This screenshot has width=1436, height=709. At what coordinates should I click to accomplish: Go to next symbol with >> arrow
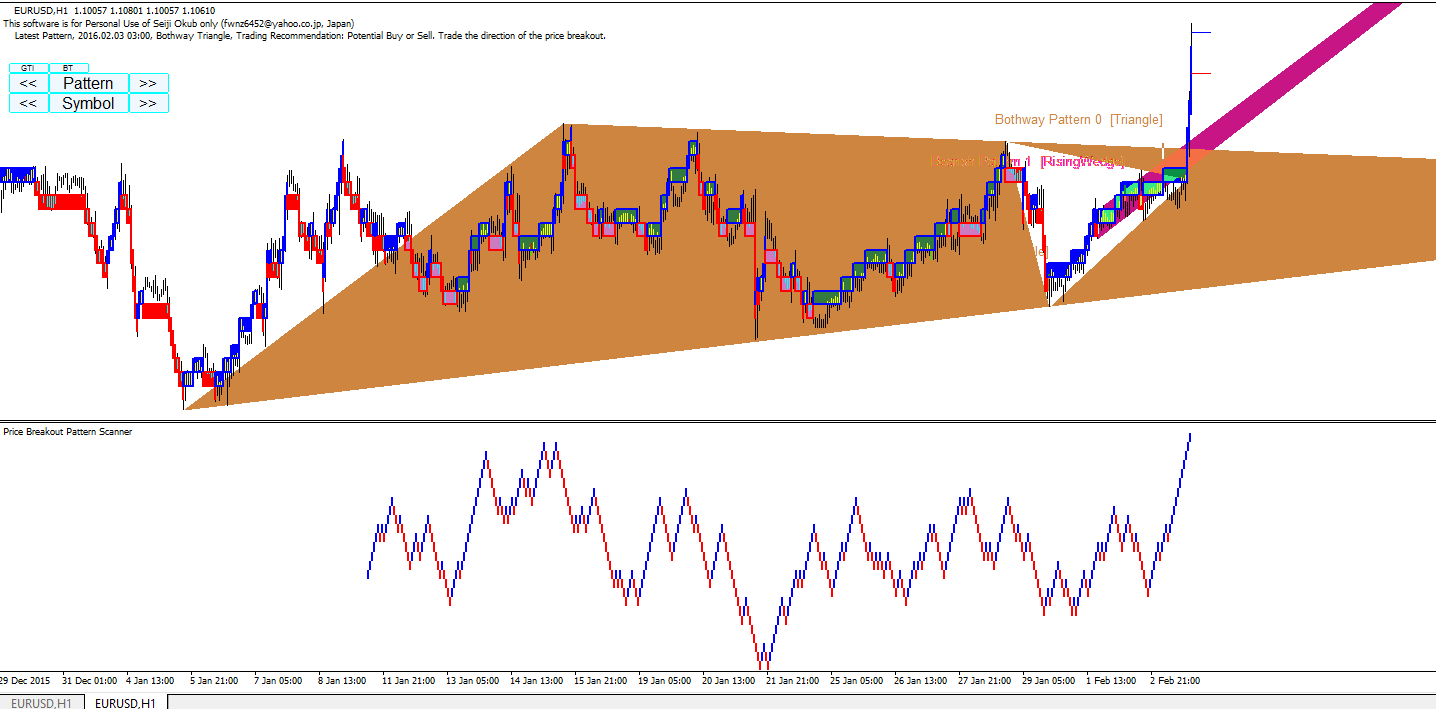(x=148, y=103)
